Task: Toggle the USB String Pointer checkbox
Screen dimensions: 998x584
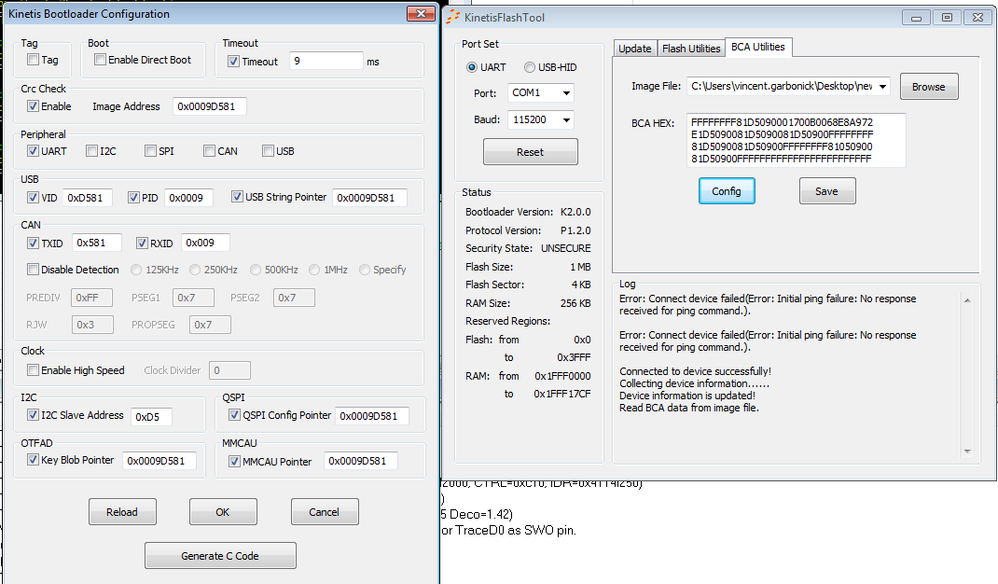Action: click(x=237, y=197)
